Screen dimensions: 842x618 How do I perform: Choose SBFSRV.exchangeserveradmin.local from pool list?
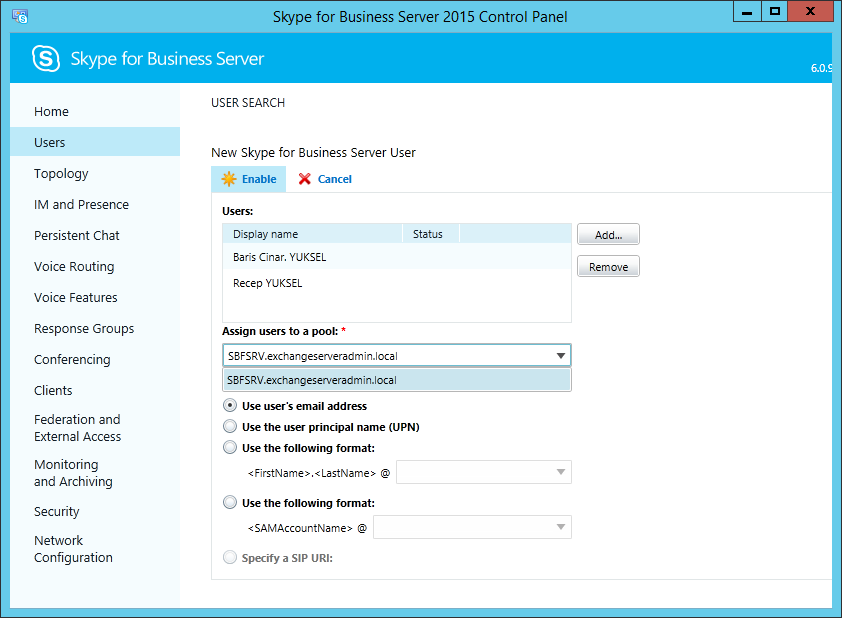tap(397, 380)
